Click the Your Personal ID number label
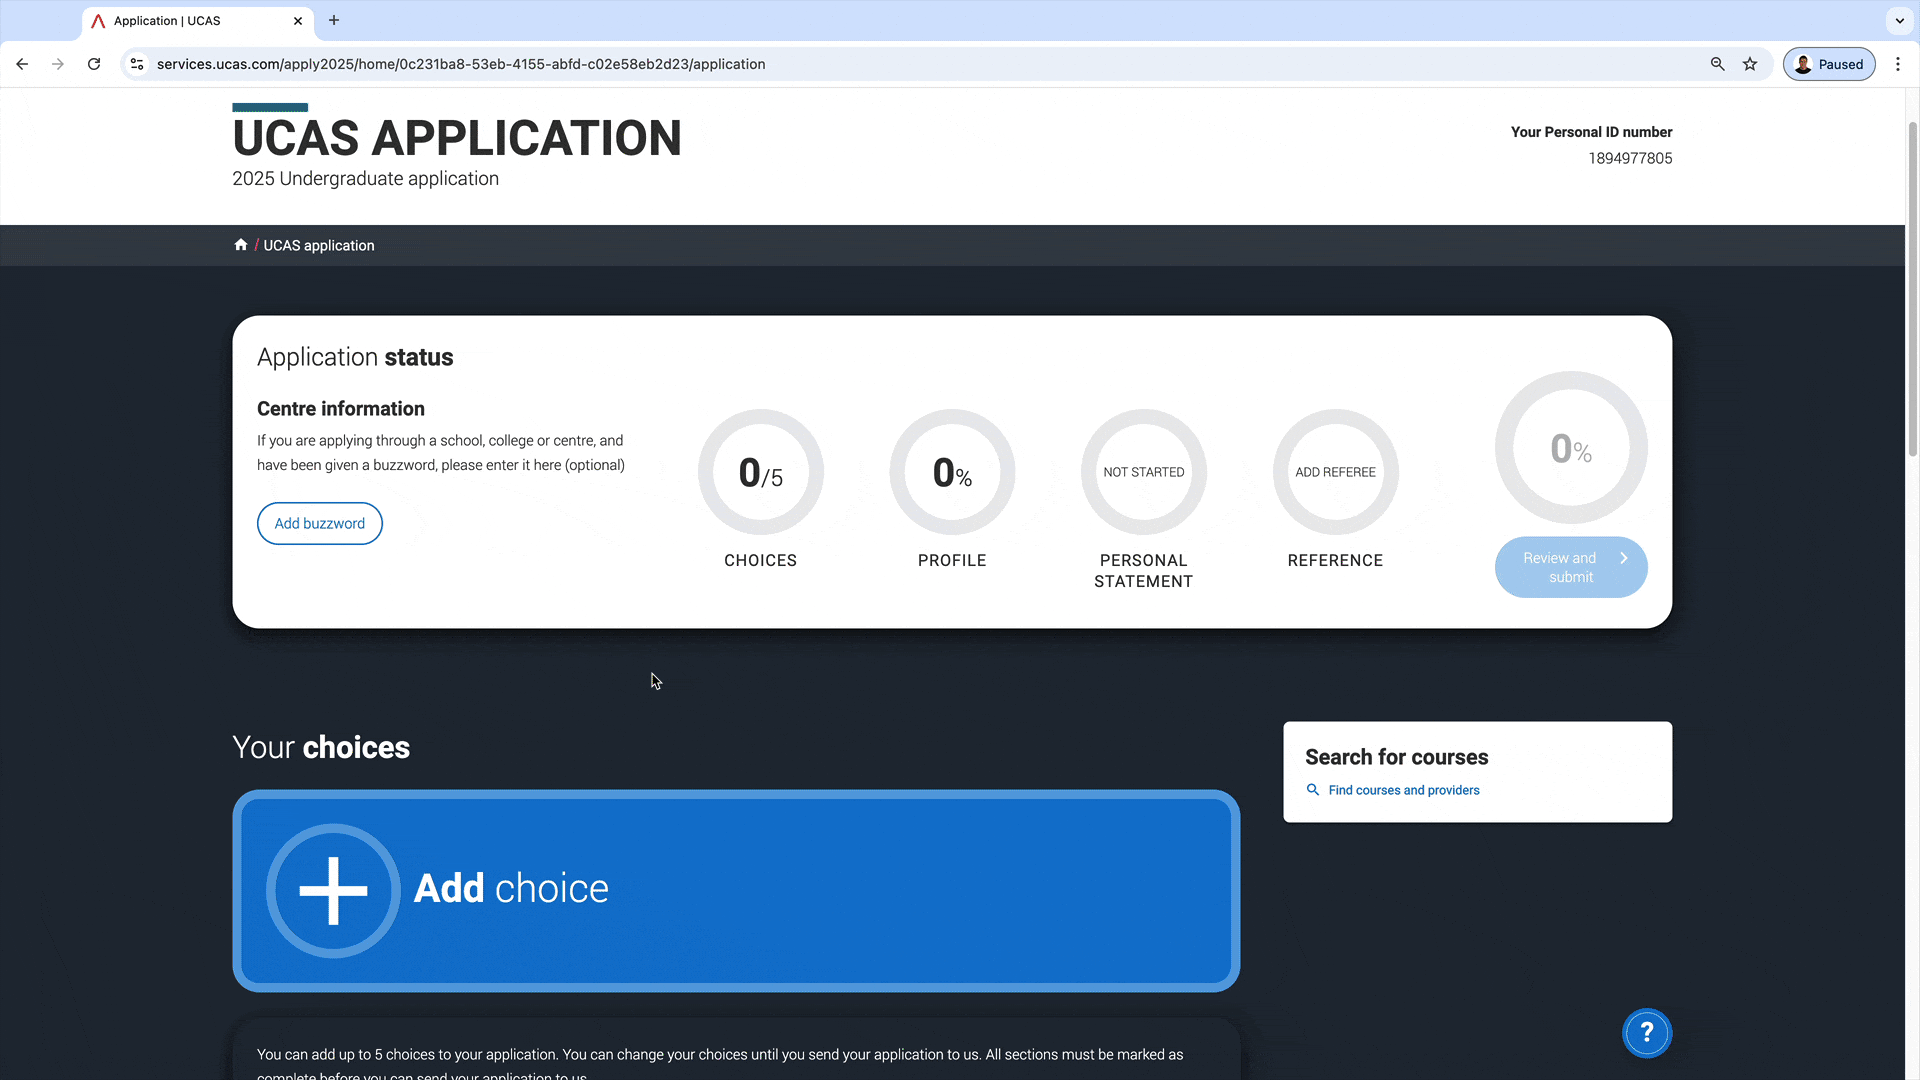Viewport: 1920px width, 1080px height. pyautogui.click(x=1591, y=132)
